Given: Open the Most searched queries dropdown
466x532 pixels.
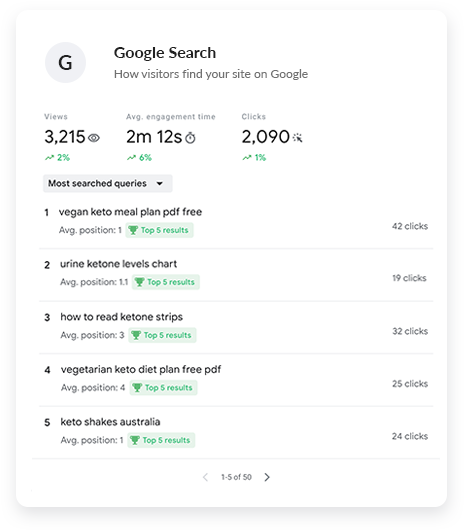Looking at the screenshot, I should point(108,184).
